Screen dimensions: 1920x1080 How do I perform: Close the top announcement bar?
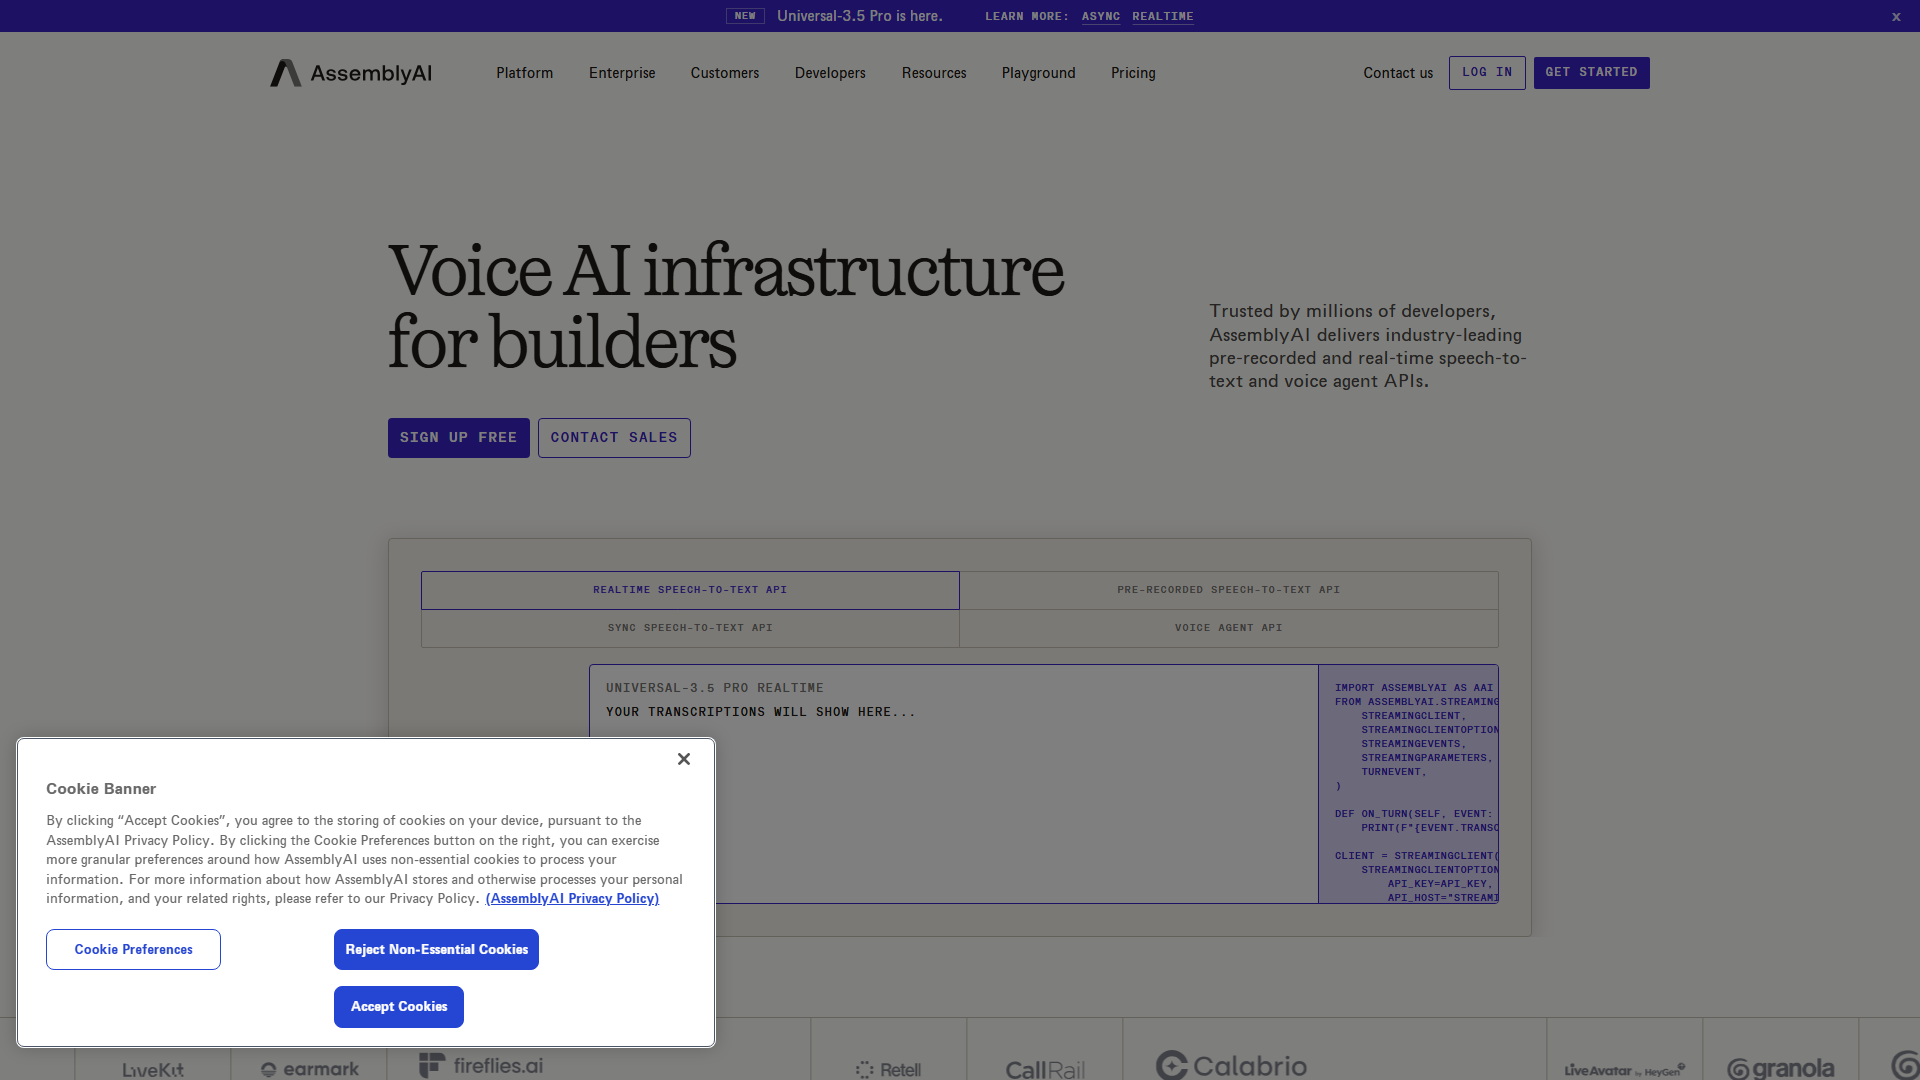[x=1896, y=16]
